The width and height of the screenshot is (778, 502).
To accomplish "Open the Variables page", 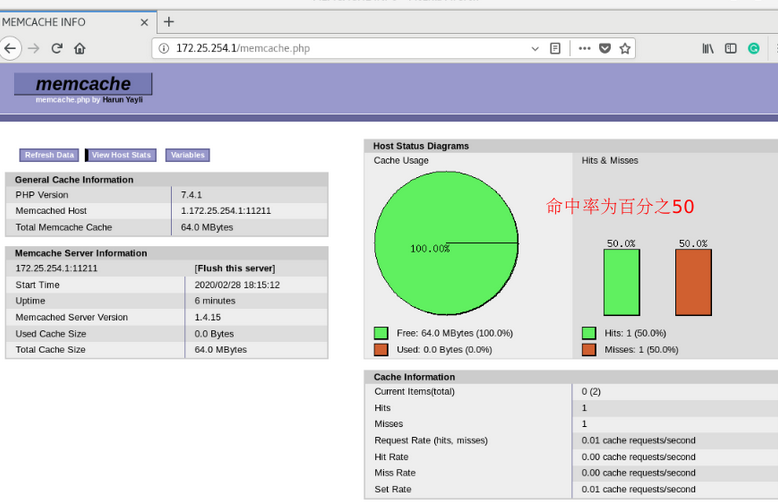I will pos(188,155).
